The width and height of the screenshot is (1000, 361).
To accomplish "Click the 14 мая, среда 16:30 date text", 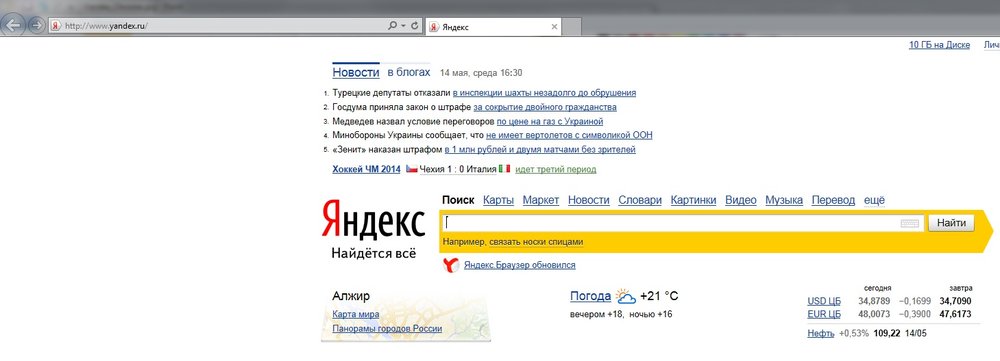I will pos(482,73).
